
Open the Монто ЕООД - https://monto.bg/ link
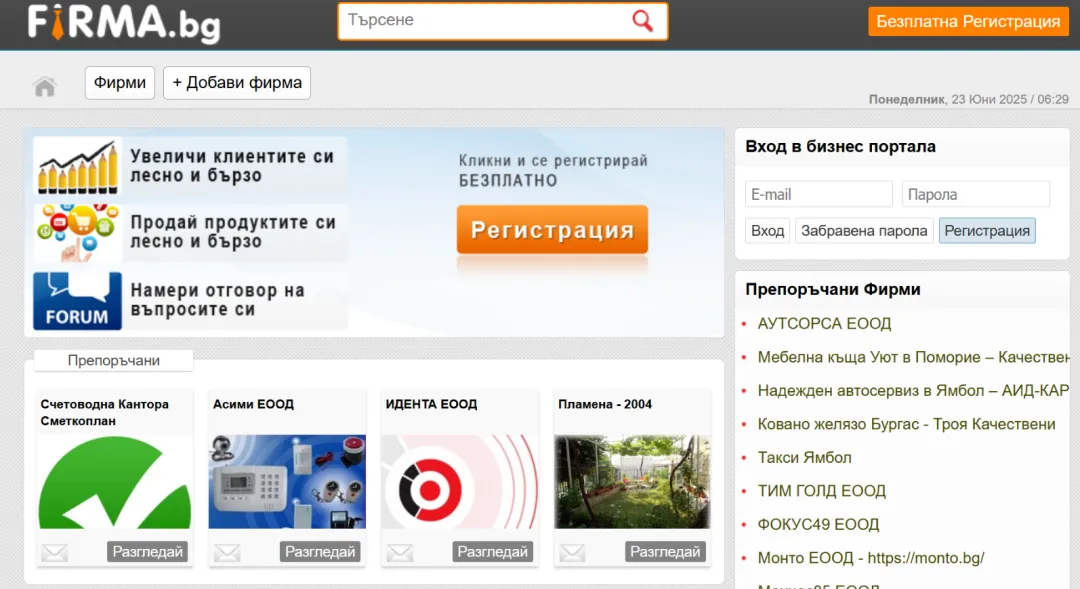[871, 558]
